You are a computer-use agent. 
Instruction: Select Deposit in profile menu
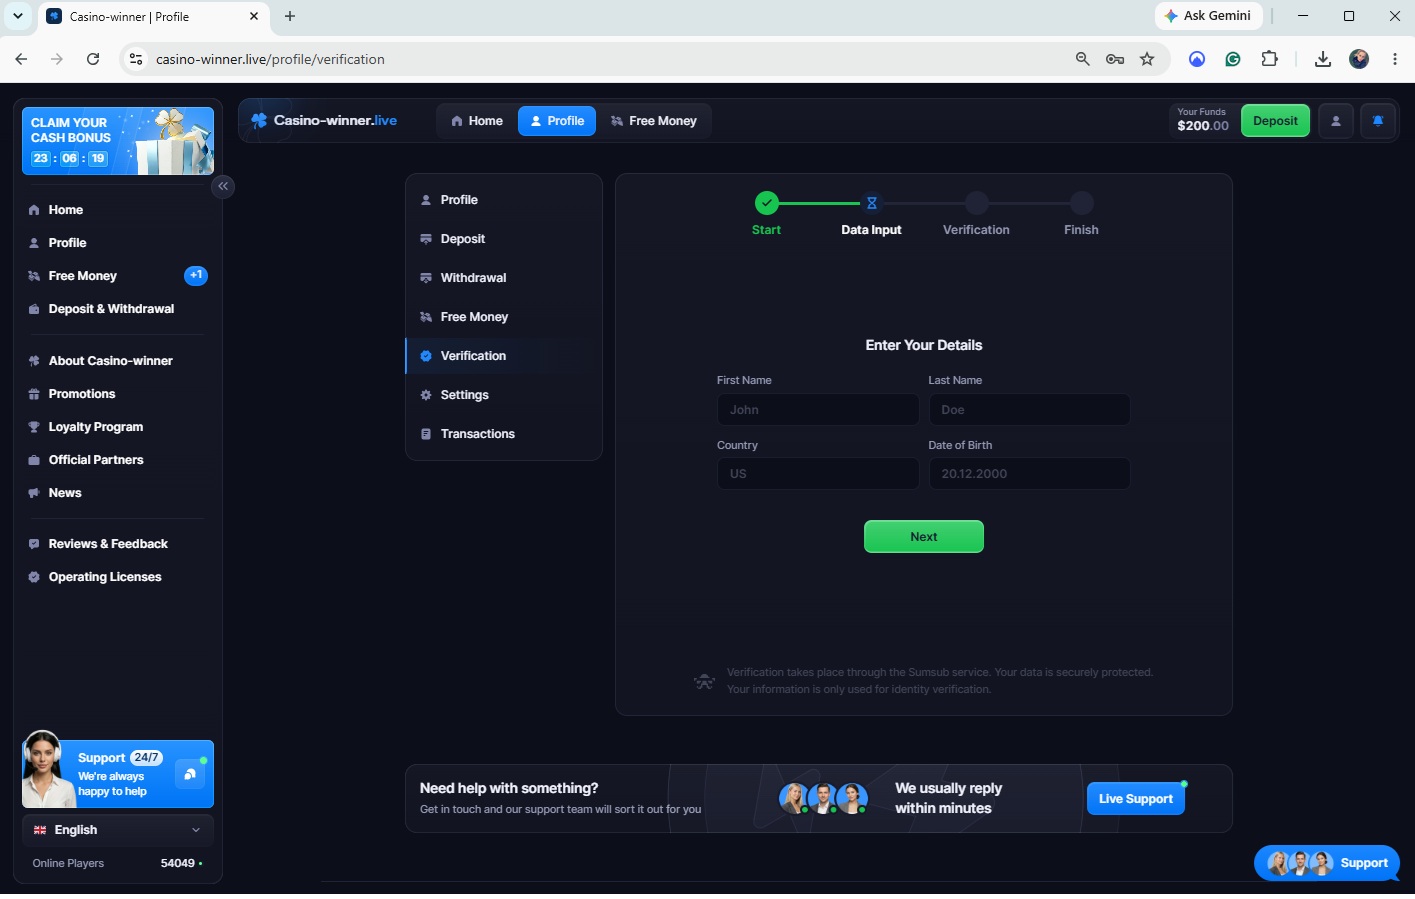tap(504, 239)
